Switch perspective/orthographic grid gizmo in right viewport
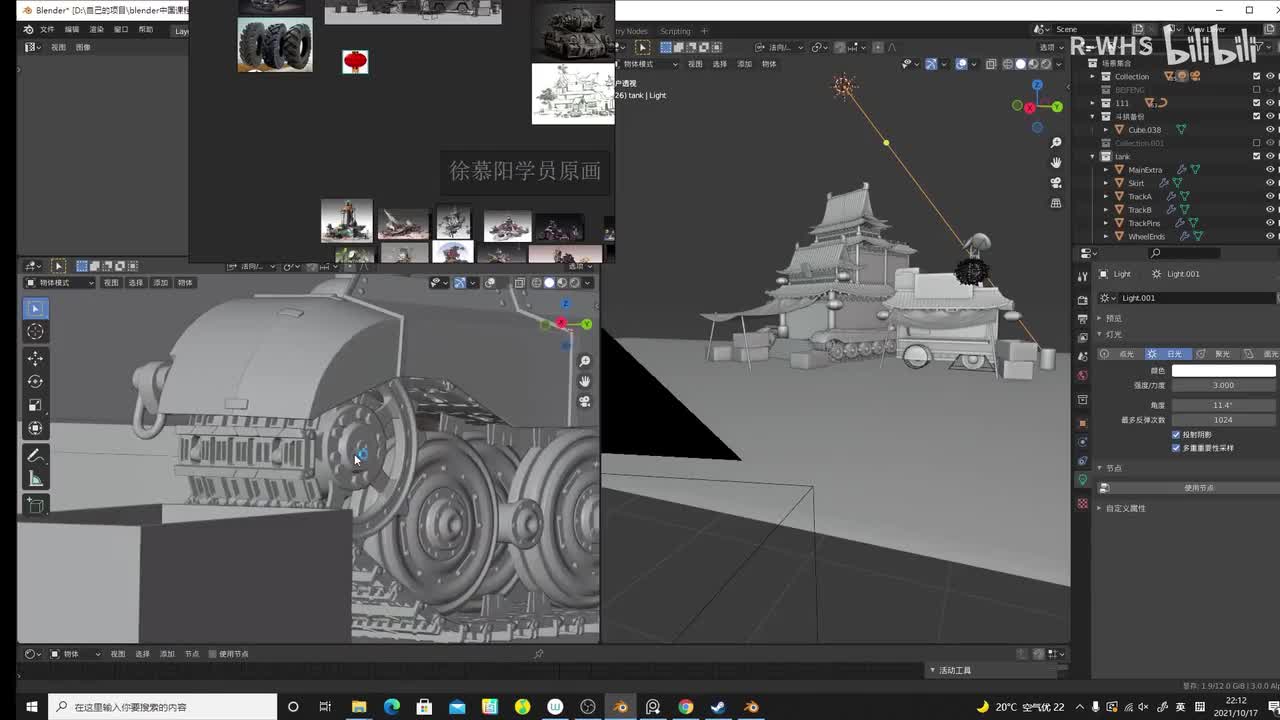Screen dimensions: 1280x720 1056,203
